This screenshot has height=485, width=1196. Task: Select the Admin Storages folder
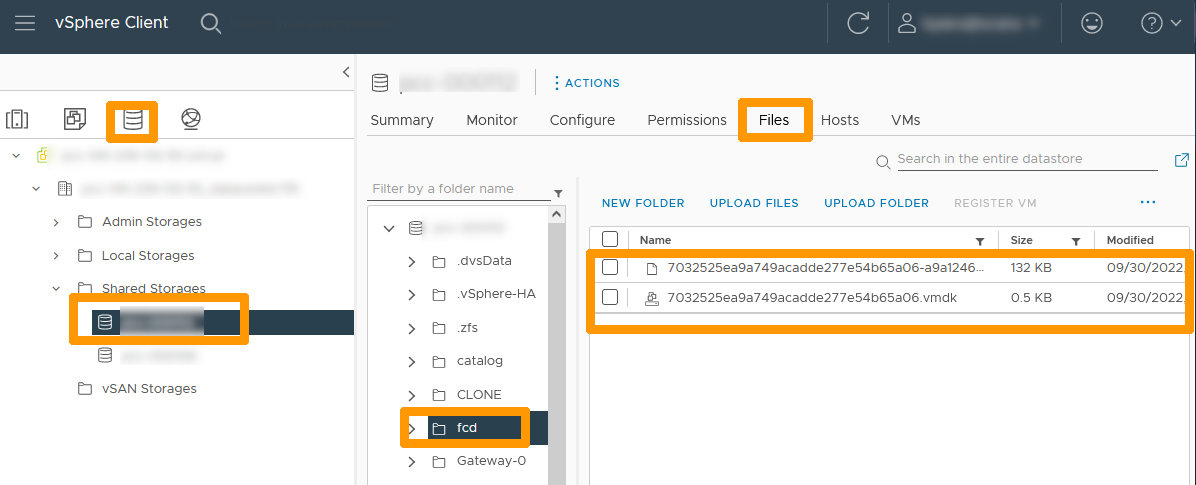[x=152, y=222]
